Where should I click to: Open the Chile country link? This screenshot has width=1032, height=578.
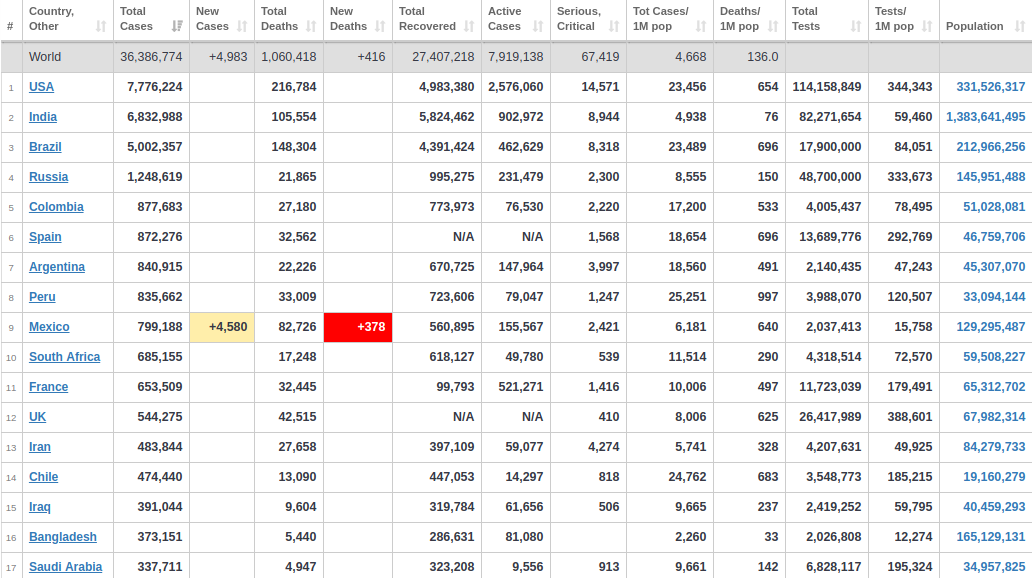point(43,477)
